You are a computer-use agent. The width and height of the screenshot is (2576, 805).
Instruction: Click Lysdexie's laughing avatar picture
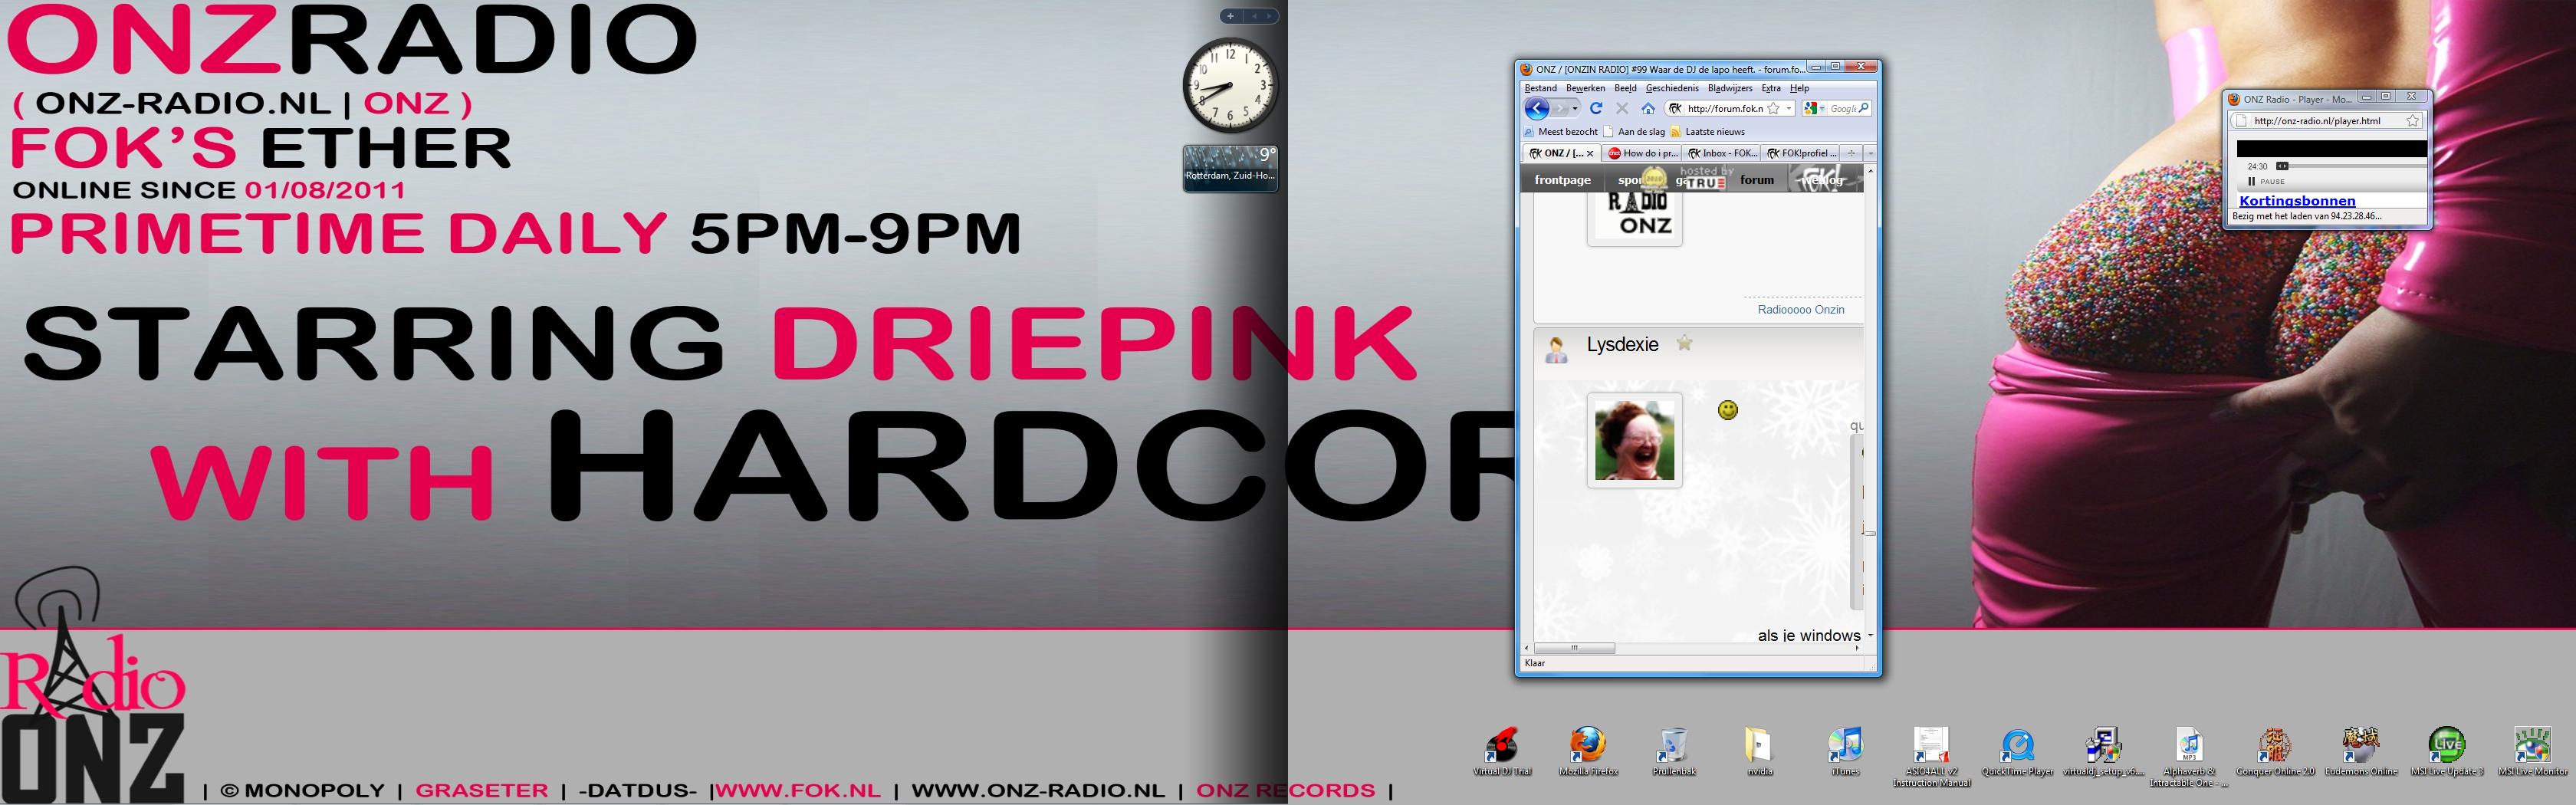(1634, 440)
